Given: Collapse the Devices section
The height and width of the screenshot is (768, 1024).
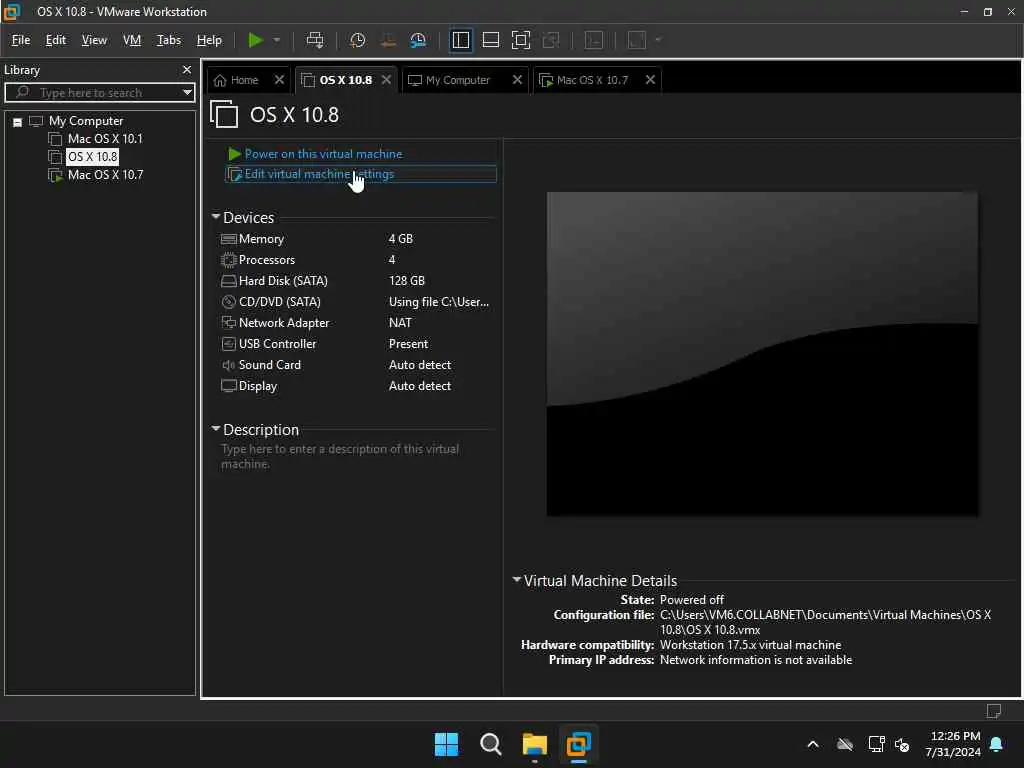Looking at the screenshot, I should 216,217.
